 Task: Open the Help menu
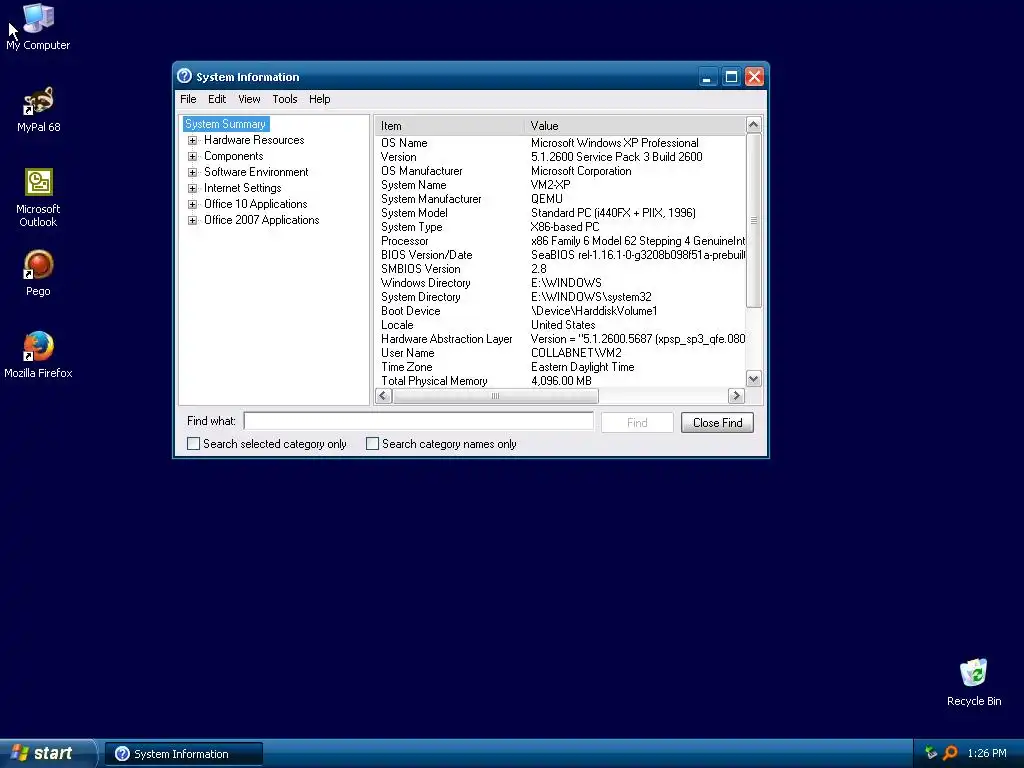[x=319, y=99]
